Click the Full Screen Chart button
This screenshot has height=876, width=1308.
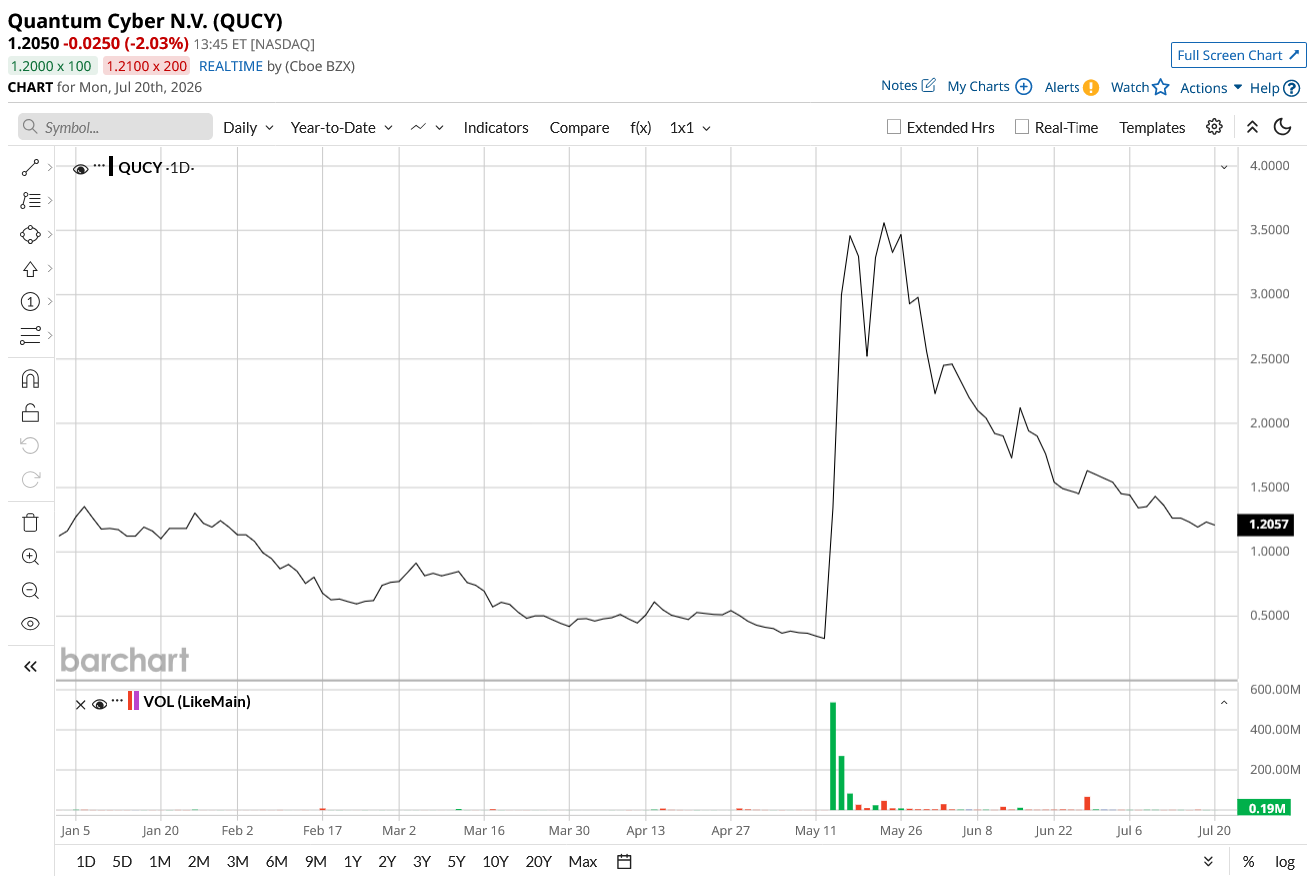click(x=1238, y=55)
